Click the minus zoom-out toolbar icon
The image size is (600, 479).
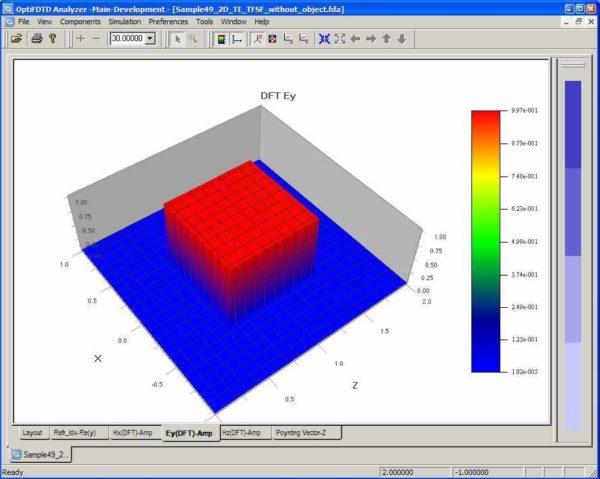point(96,38)
